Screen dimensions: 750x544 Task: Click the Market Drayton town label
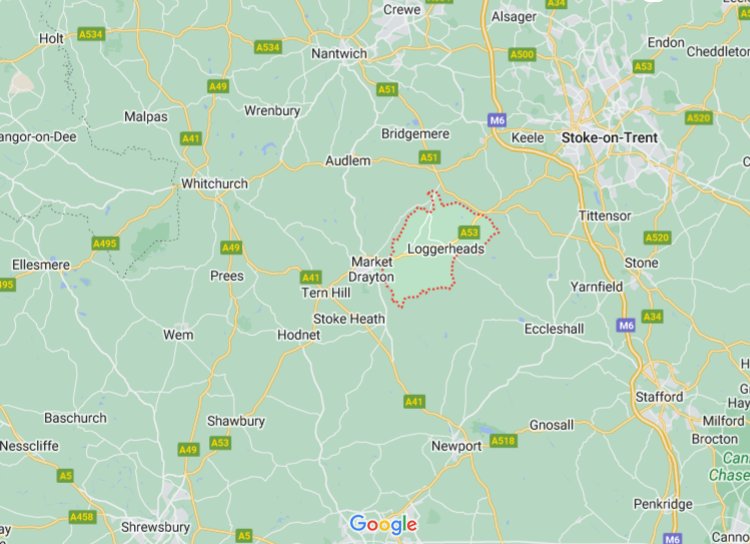372,269
